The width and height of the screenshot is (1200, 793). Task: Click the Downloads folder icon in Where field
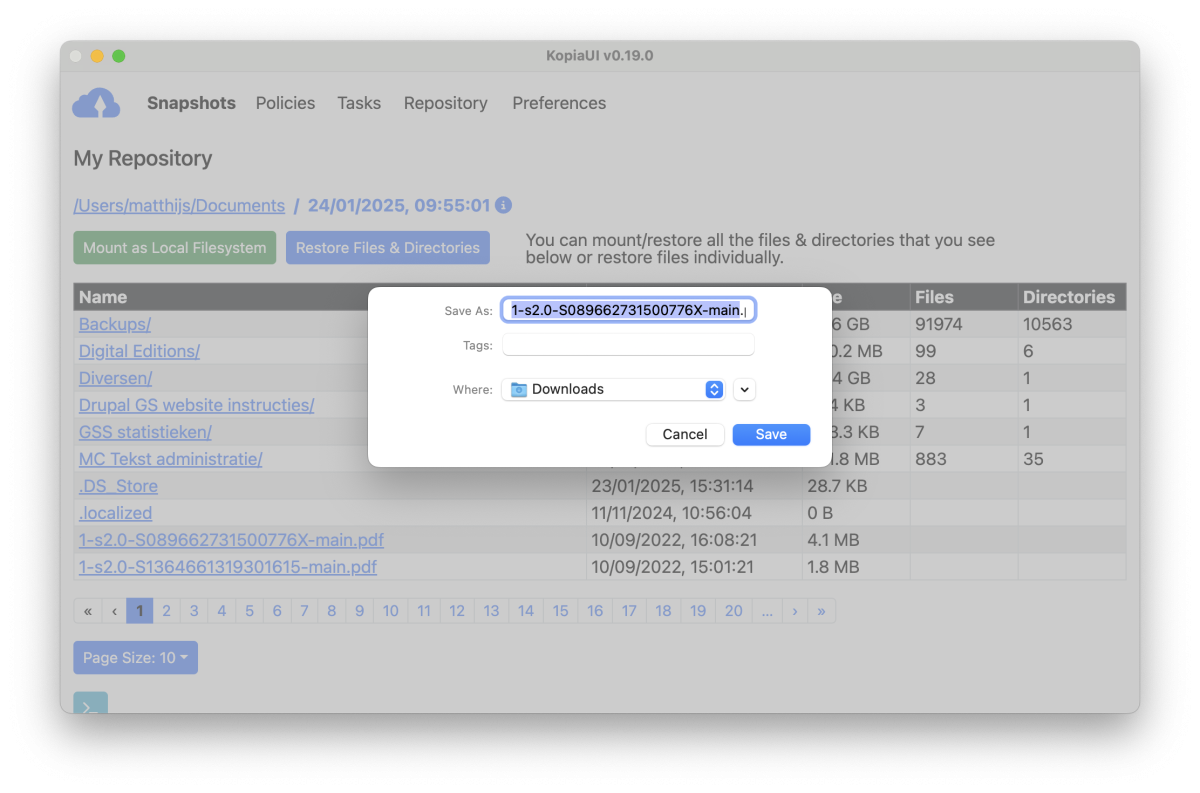[x=518, y=389]
